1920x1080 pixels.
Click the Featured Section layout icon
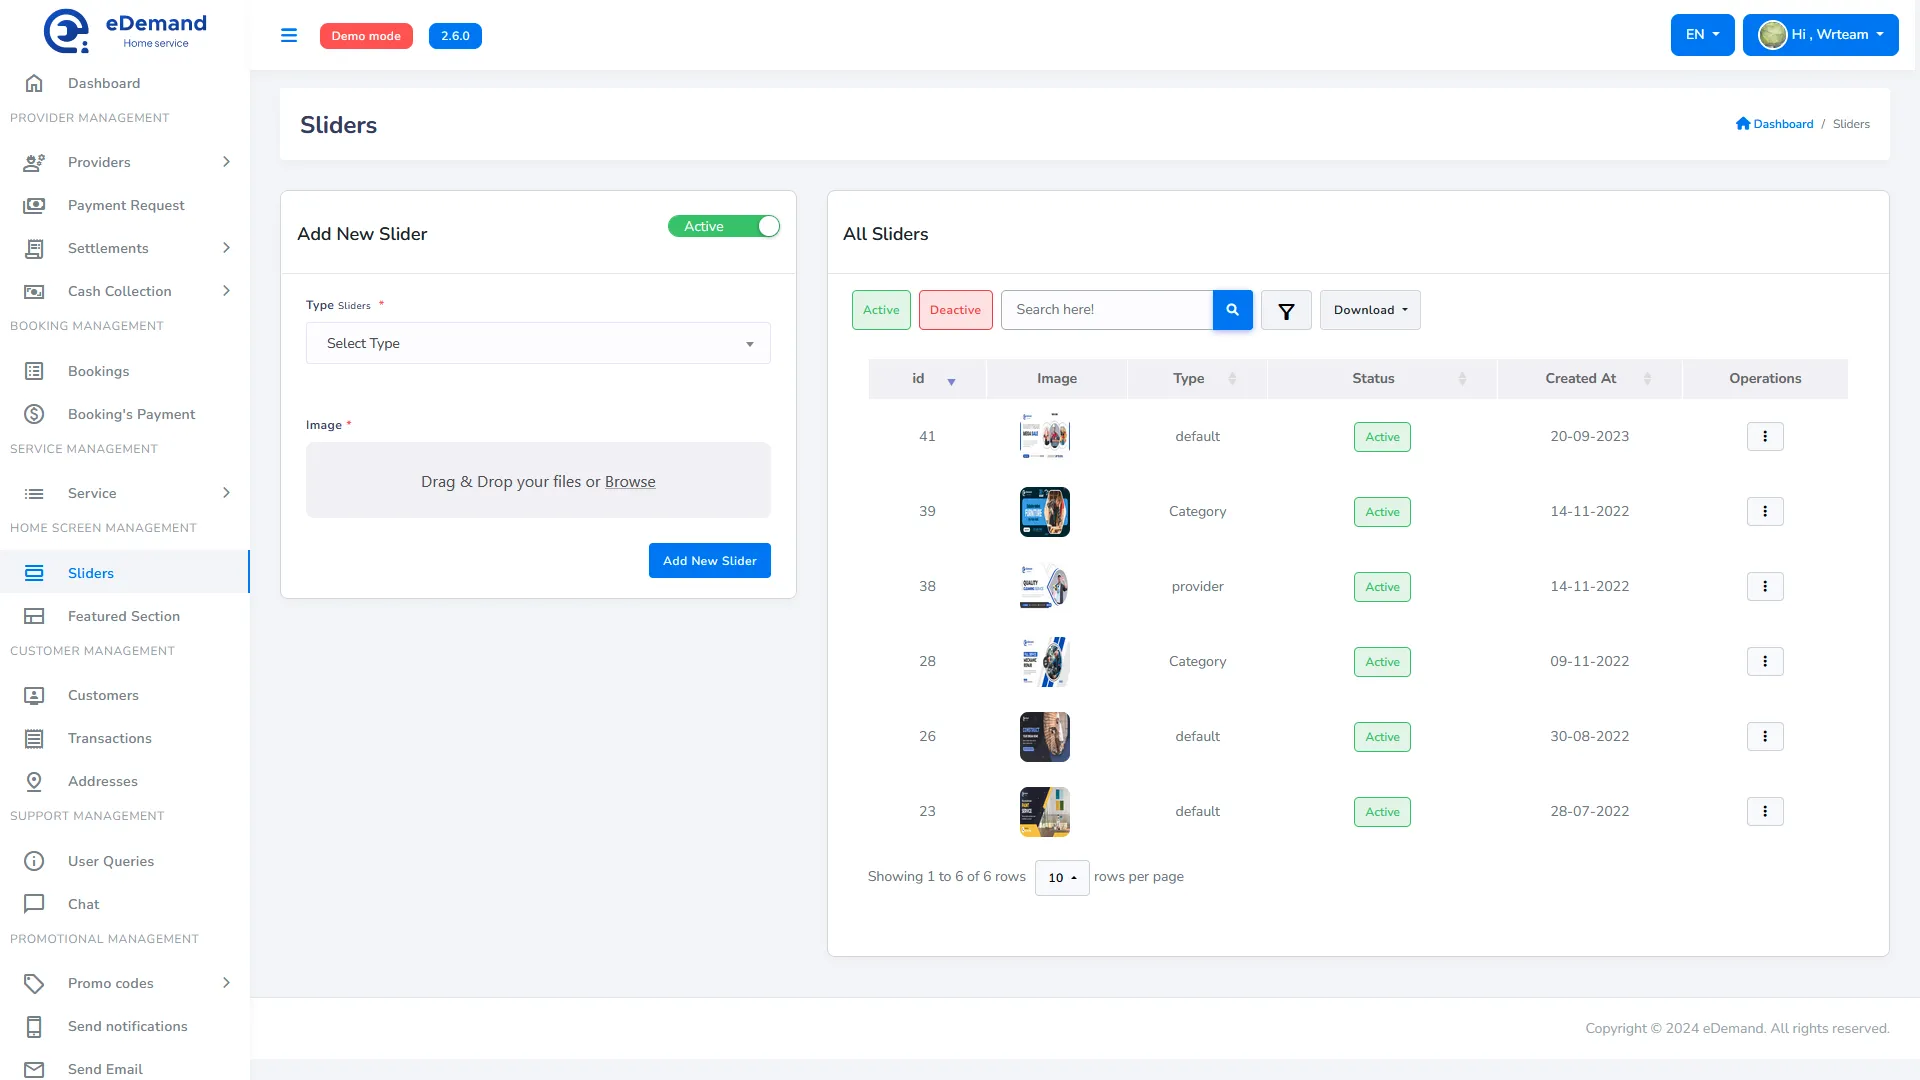pos(34,616)
